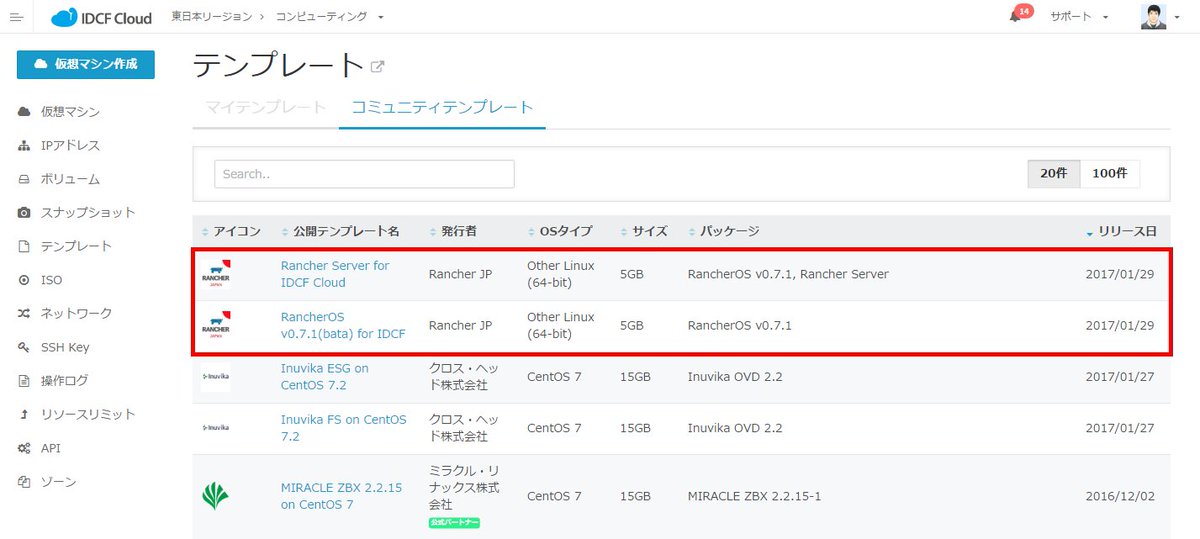1200x539 pixels.
Task: Open Rancher Server for IDCF Cloud template
Action: (335, 274)
